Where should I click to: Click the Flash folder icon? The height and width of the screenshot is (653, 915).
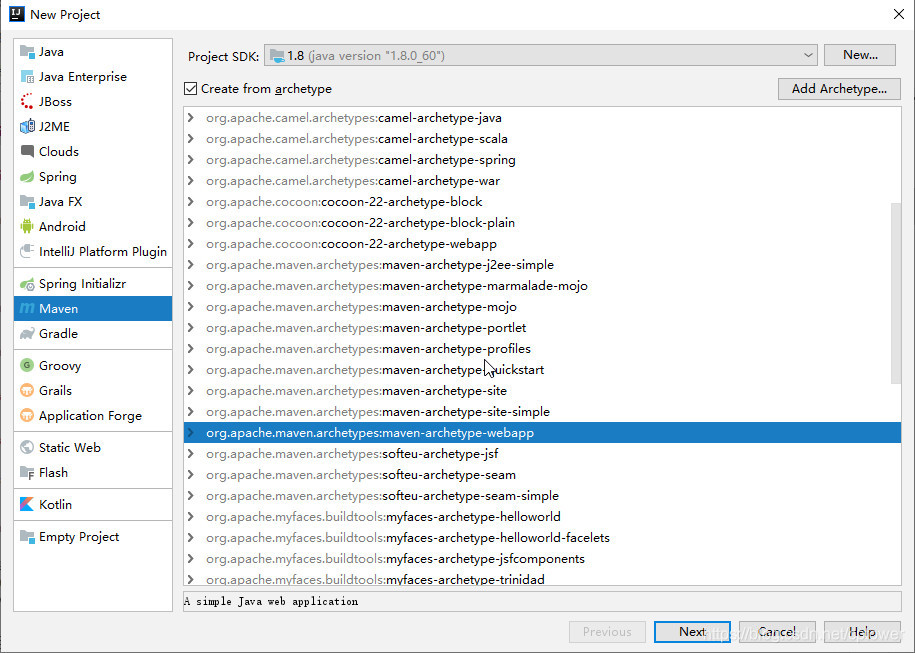27,473
